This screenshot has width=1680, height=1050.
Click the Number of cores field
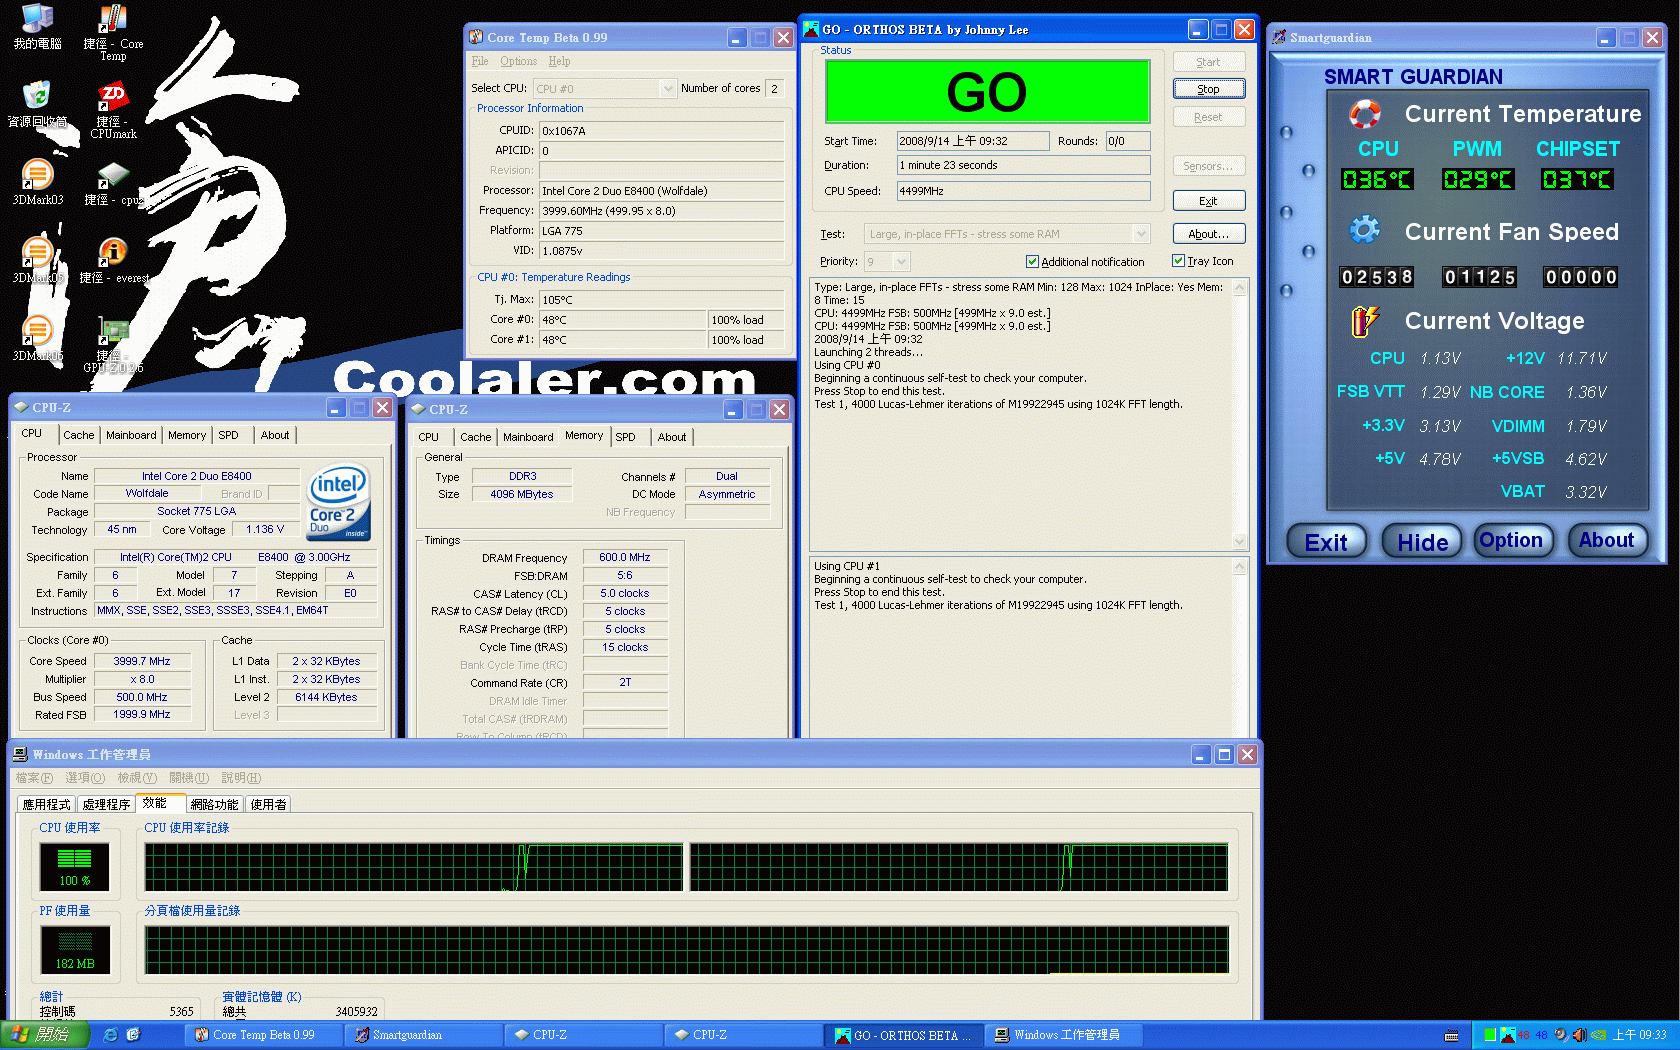click(774, 88)
